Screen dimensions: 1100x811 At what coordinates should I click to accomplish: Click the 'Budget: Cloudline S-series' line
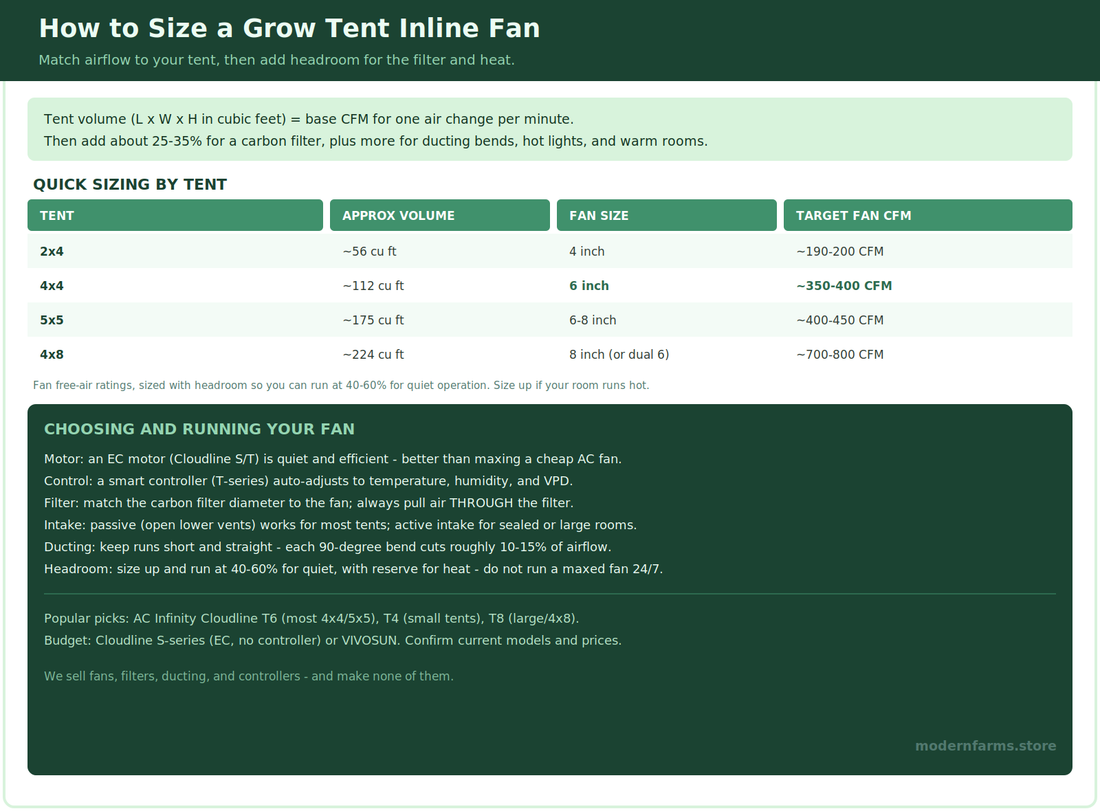(x=333, y=641)
